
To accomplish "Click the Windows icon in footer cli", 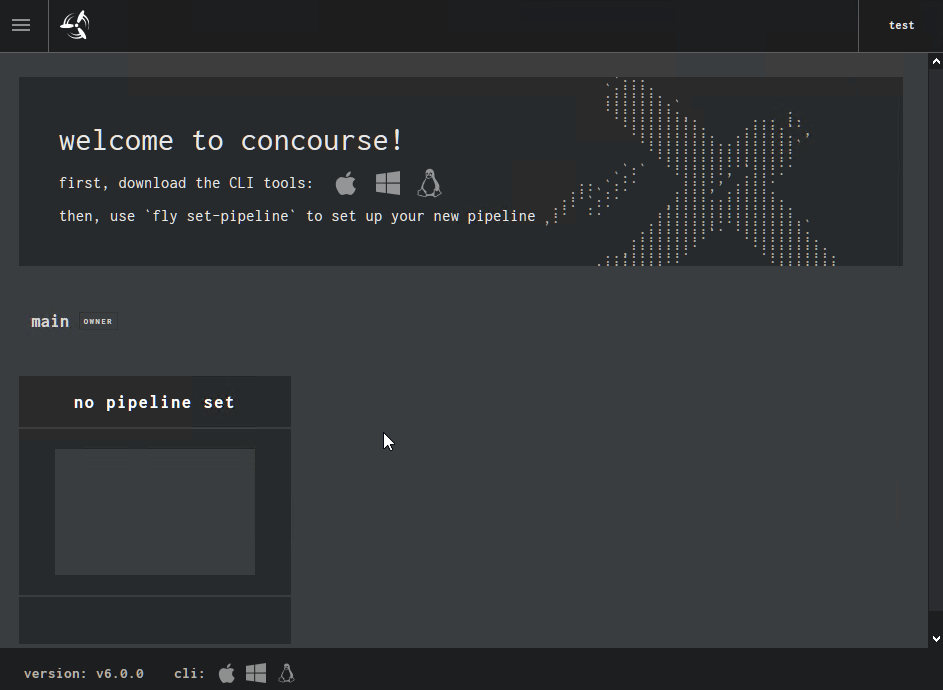I will [x=256, y=673].
